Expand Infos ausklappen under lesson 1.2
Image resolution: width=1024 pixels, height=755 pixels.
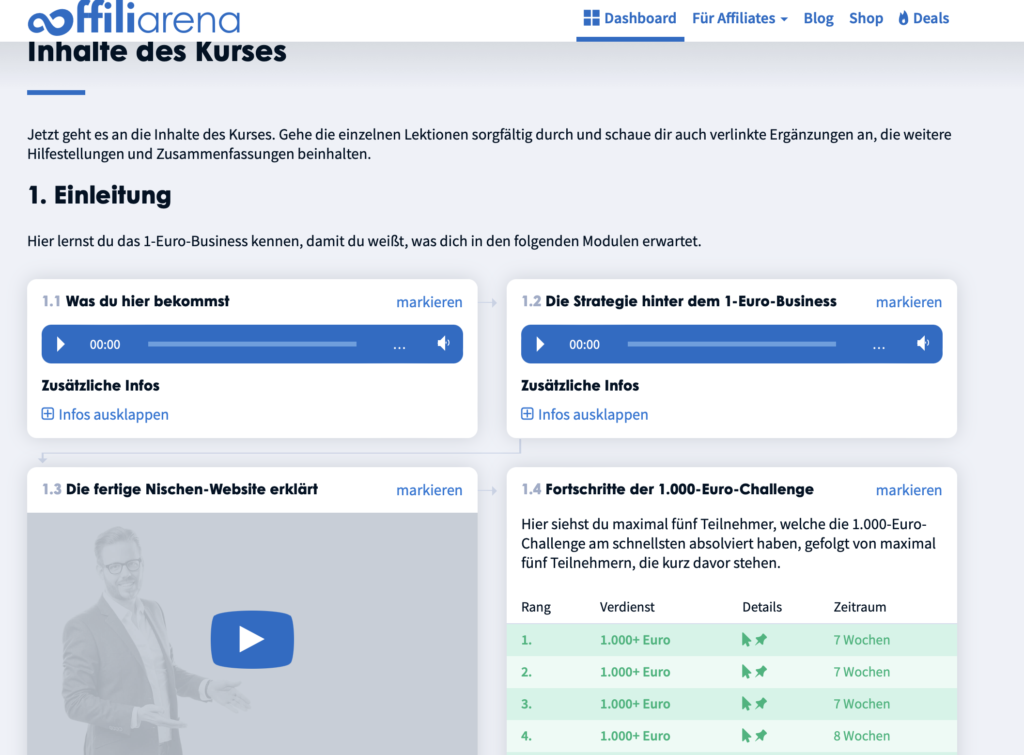click(x=584, y=415)
